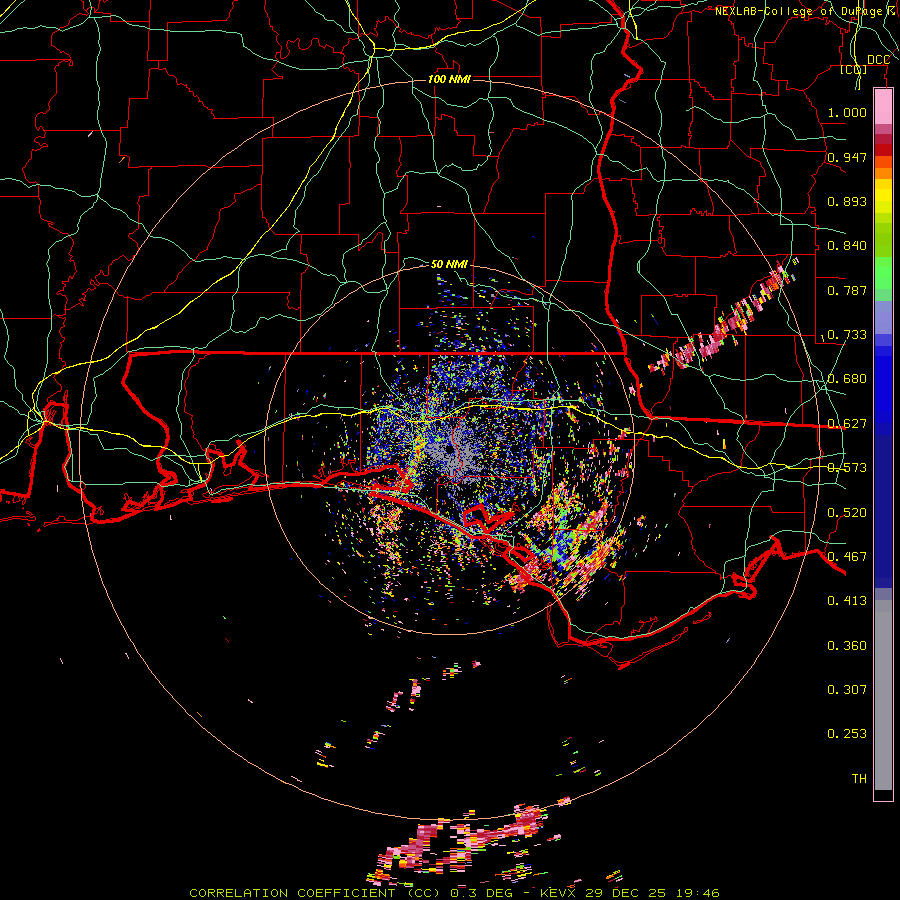This screenshot has width=900, height=900.
Task: Click the TH threshold label on the scale
Action: (859, 779)
